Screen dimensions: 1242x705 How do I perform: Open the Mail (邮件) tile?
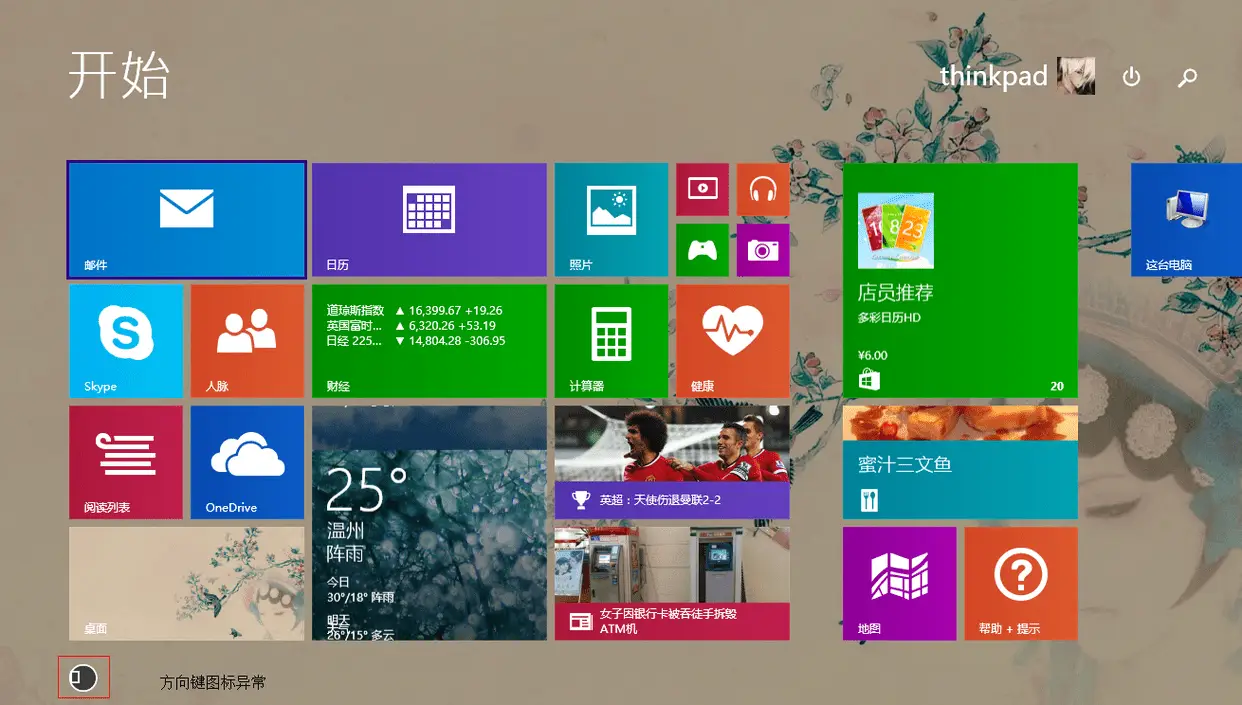point(185,219)
